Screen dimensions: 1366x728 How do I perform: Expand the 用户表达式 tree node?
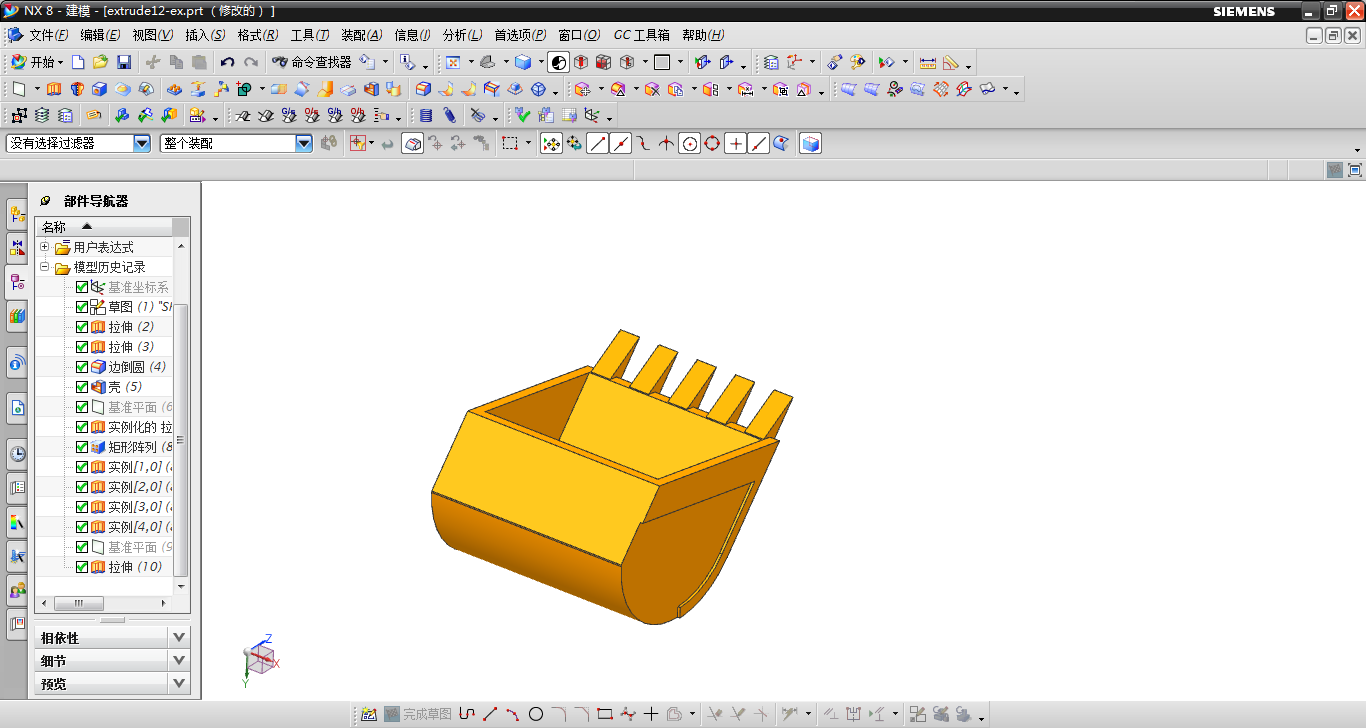[x=44, y=247]
